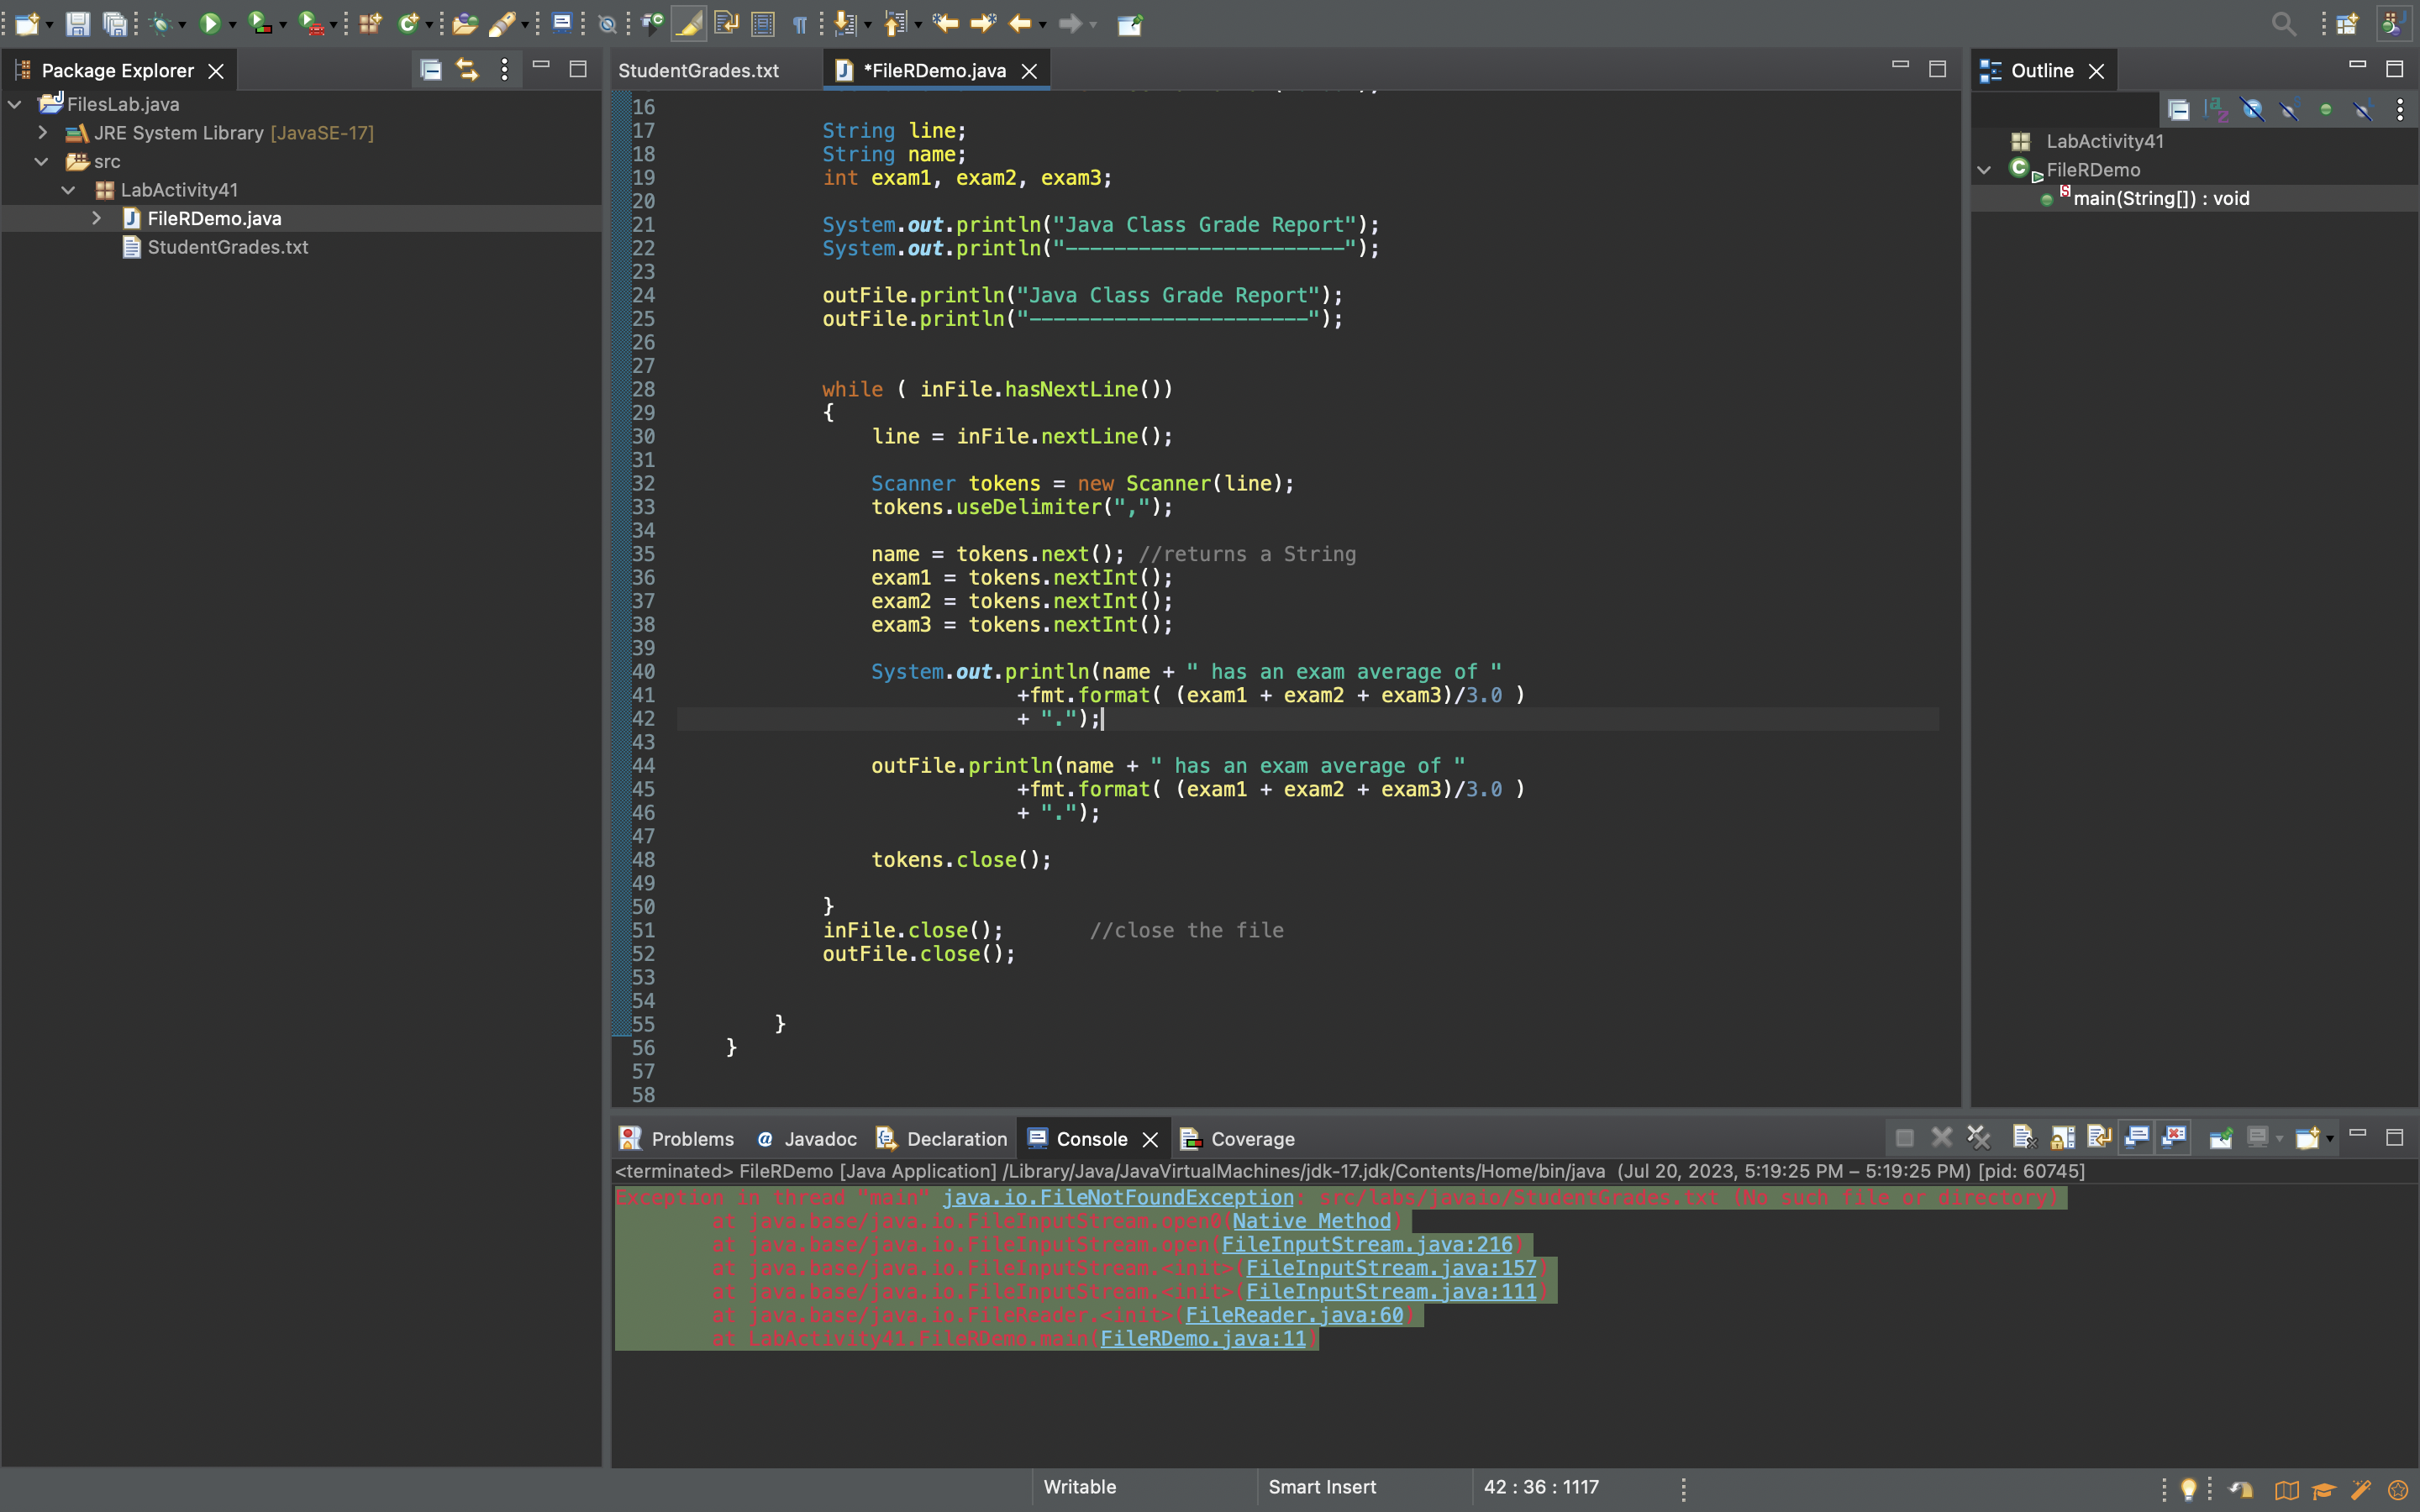Switch to the Coverage tab
The height and width of the screenshot is (1512, 2420).
[1237, 1139]
